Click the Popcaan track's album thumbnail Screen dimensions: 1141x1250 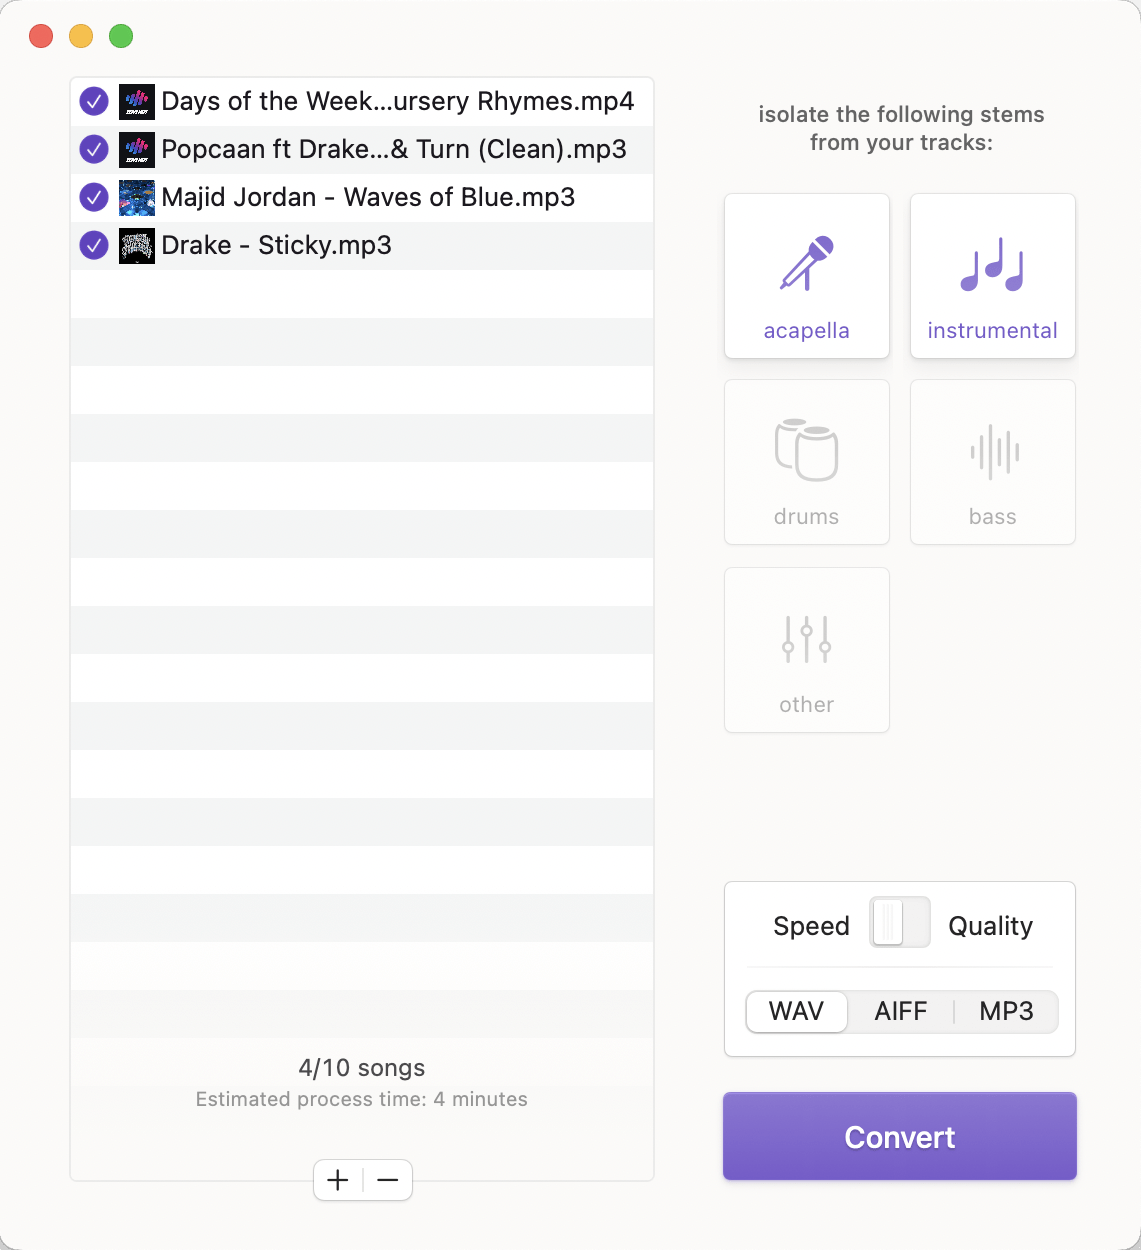(x=136, y=149)
